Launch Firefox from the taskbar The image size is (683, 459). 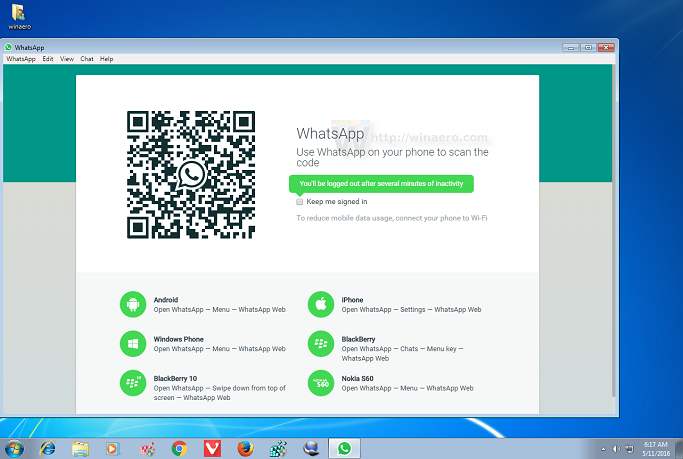[x=246, y=448]
